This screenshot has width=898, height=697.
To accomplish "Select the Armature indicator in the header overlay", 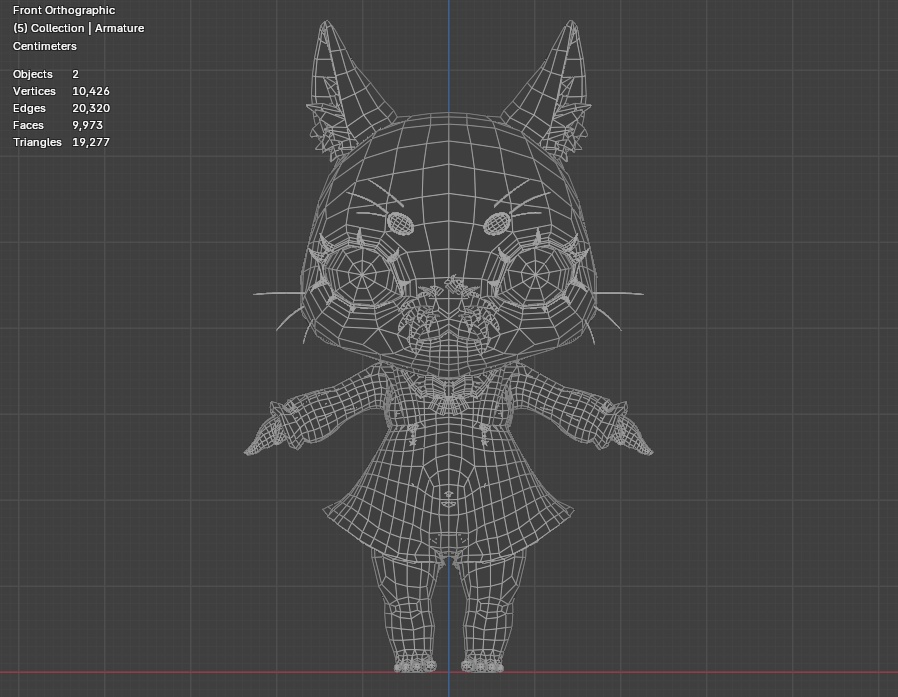I will (x=119, y=28).
